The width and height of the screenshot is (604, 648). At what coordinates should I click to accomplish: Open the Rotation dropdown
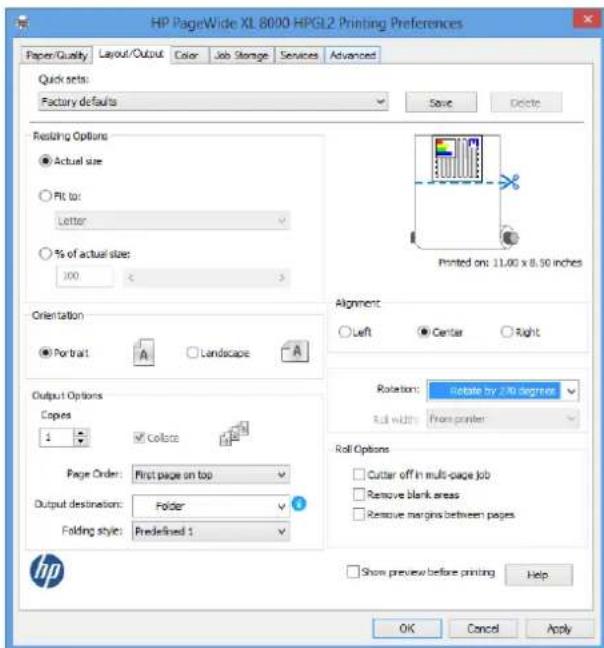point(502,391)
